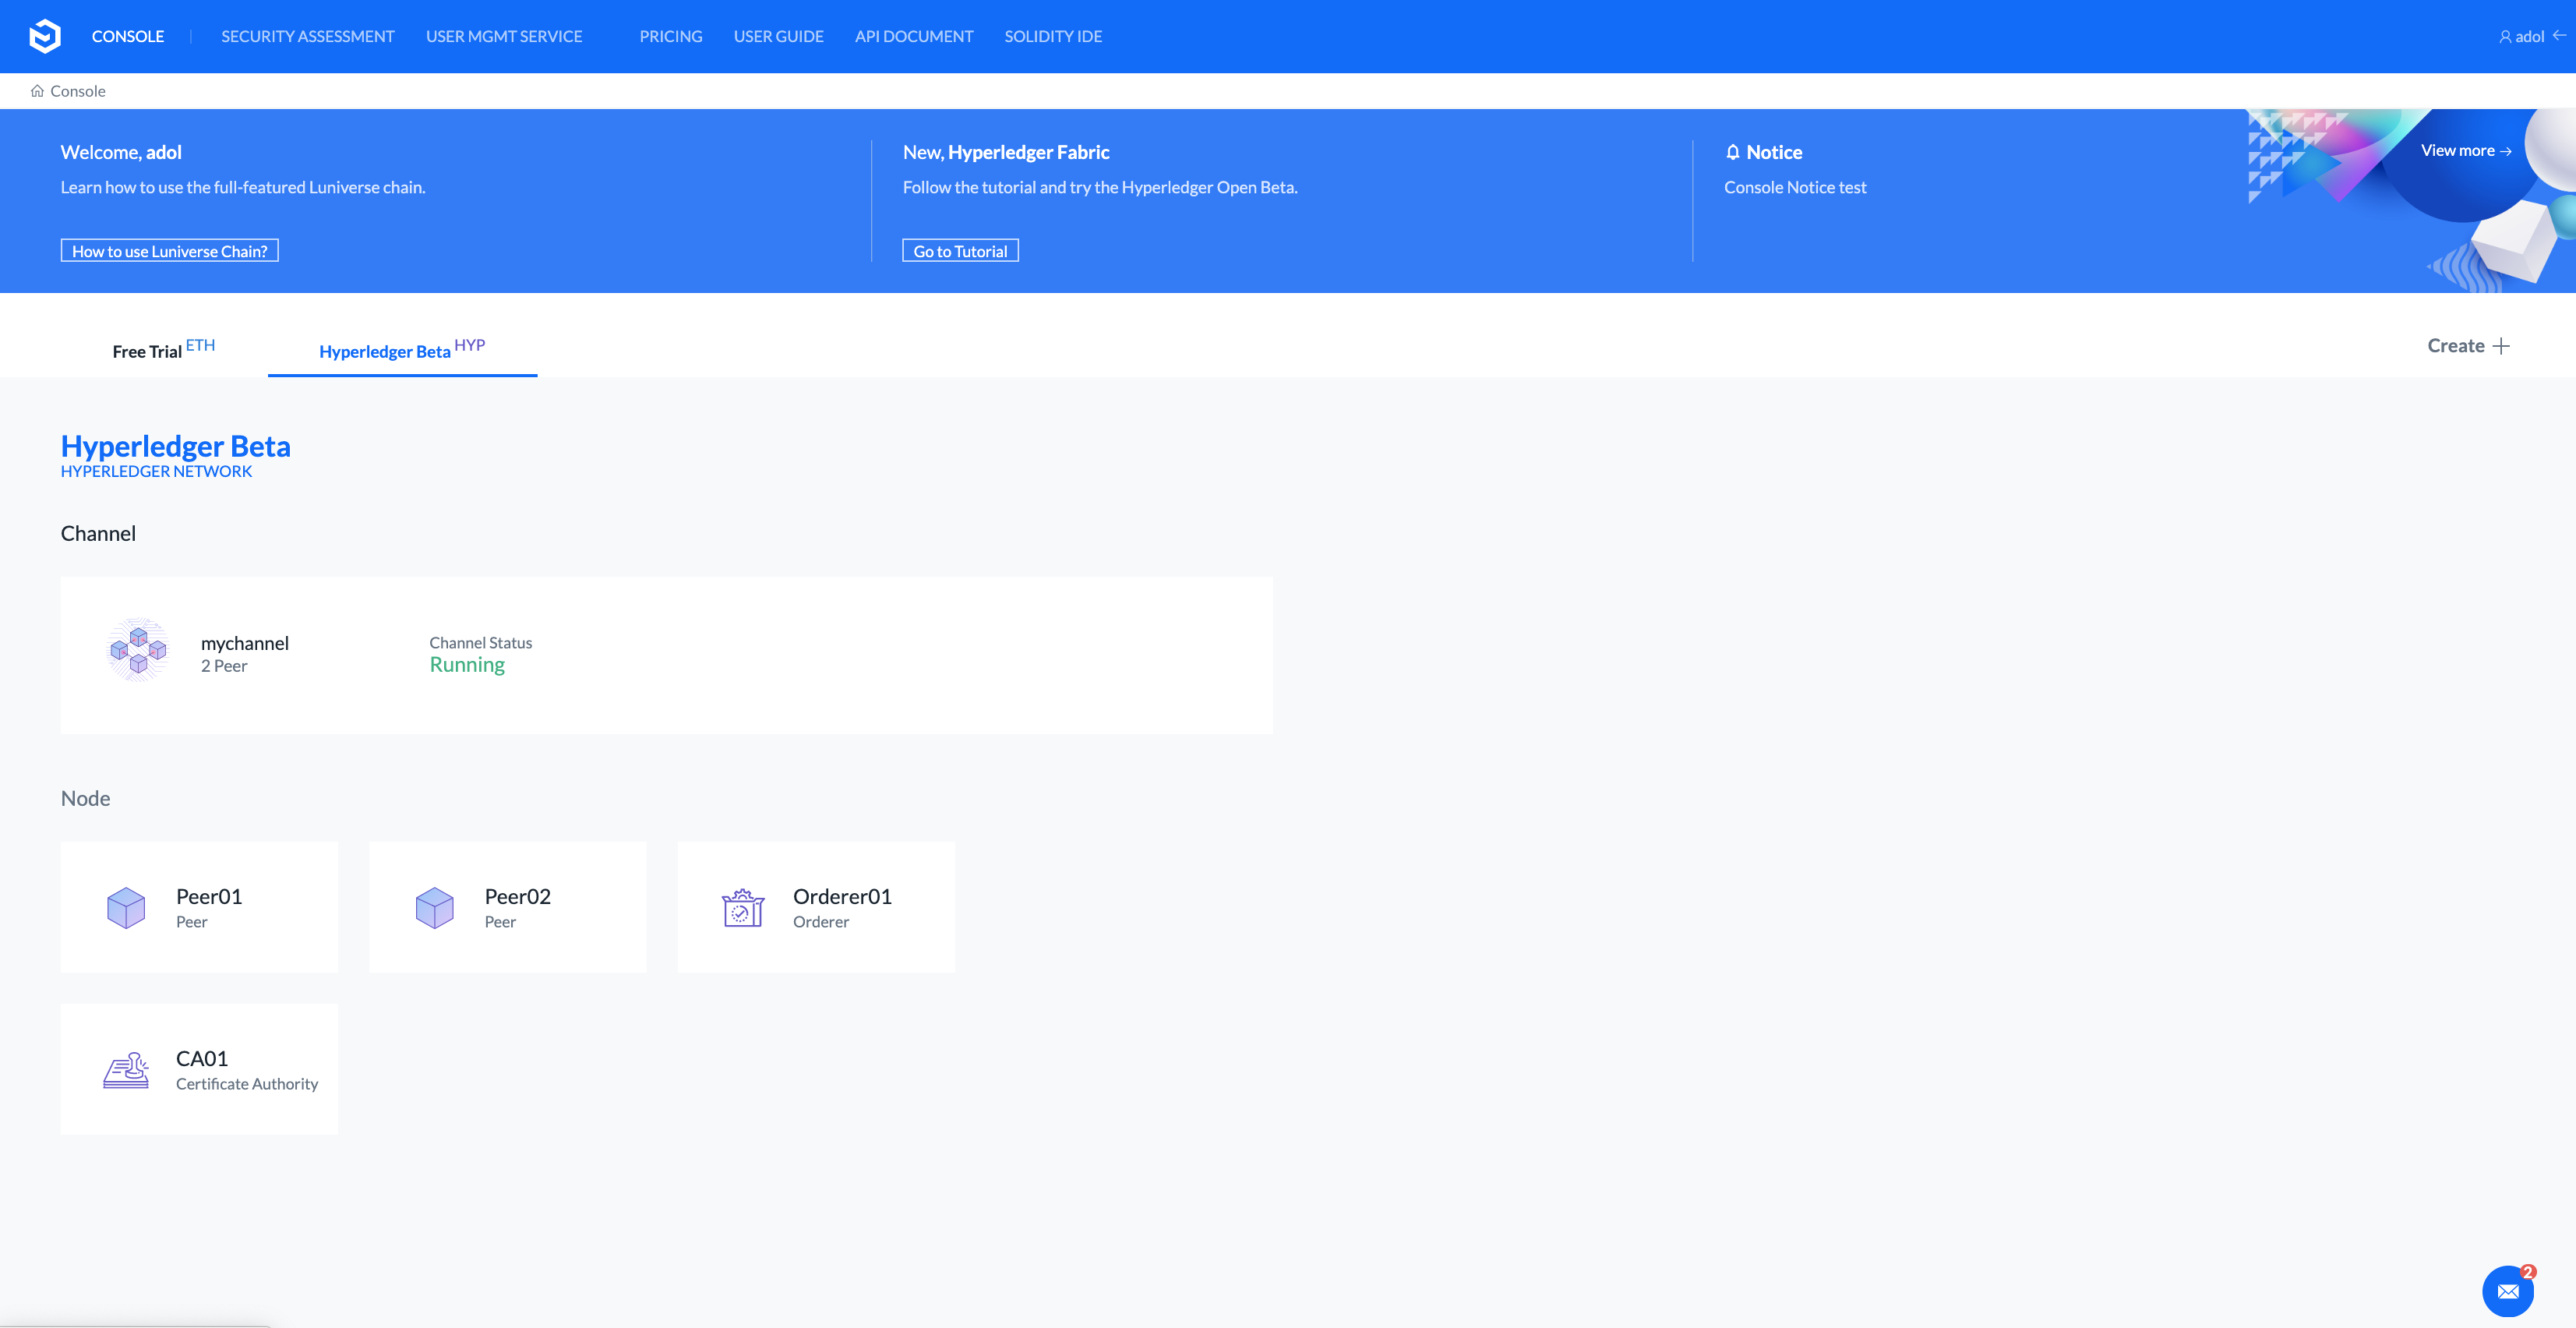Click the Notice bell icon

click(1733, 152)
